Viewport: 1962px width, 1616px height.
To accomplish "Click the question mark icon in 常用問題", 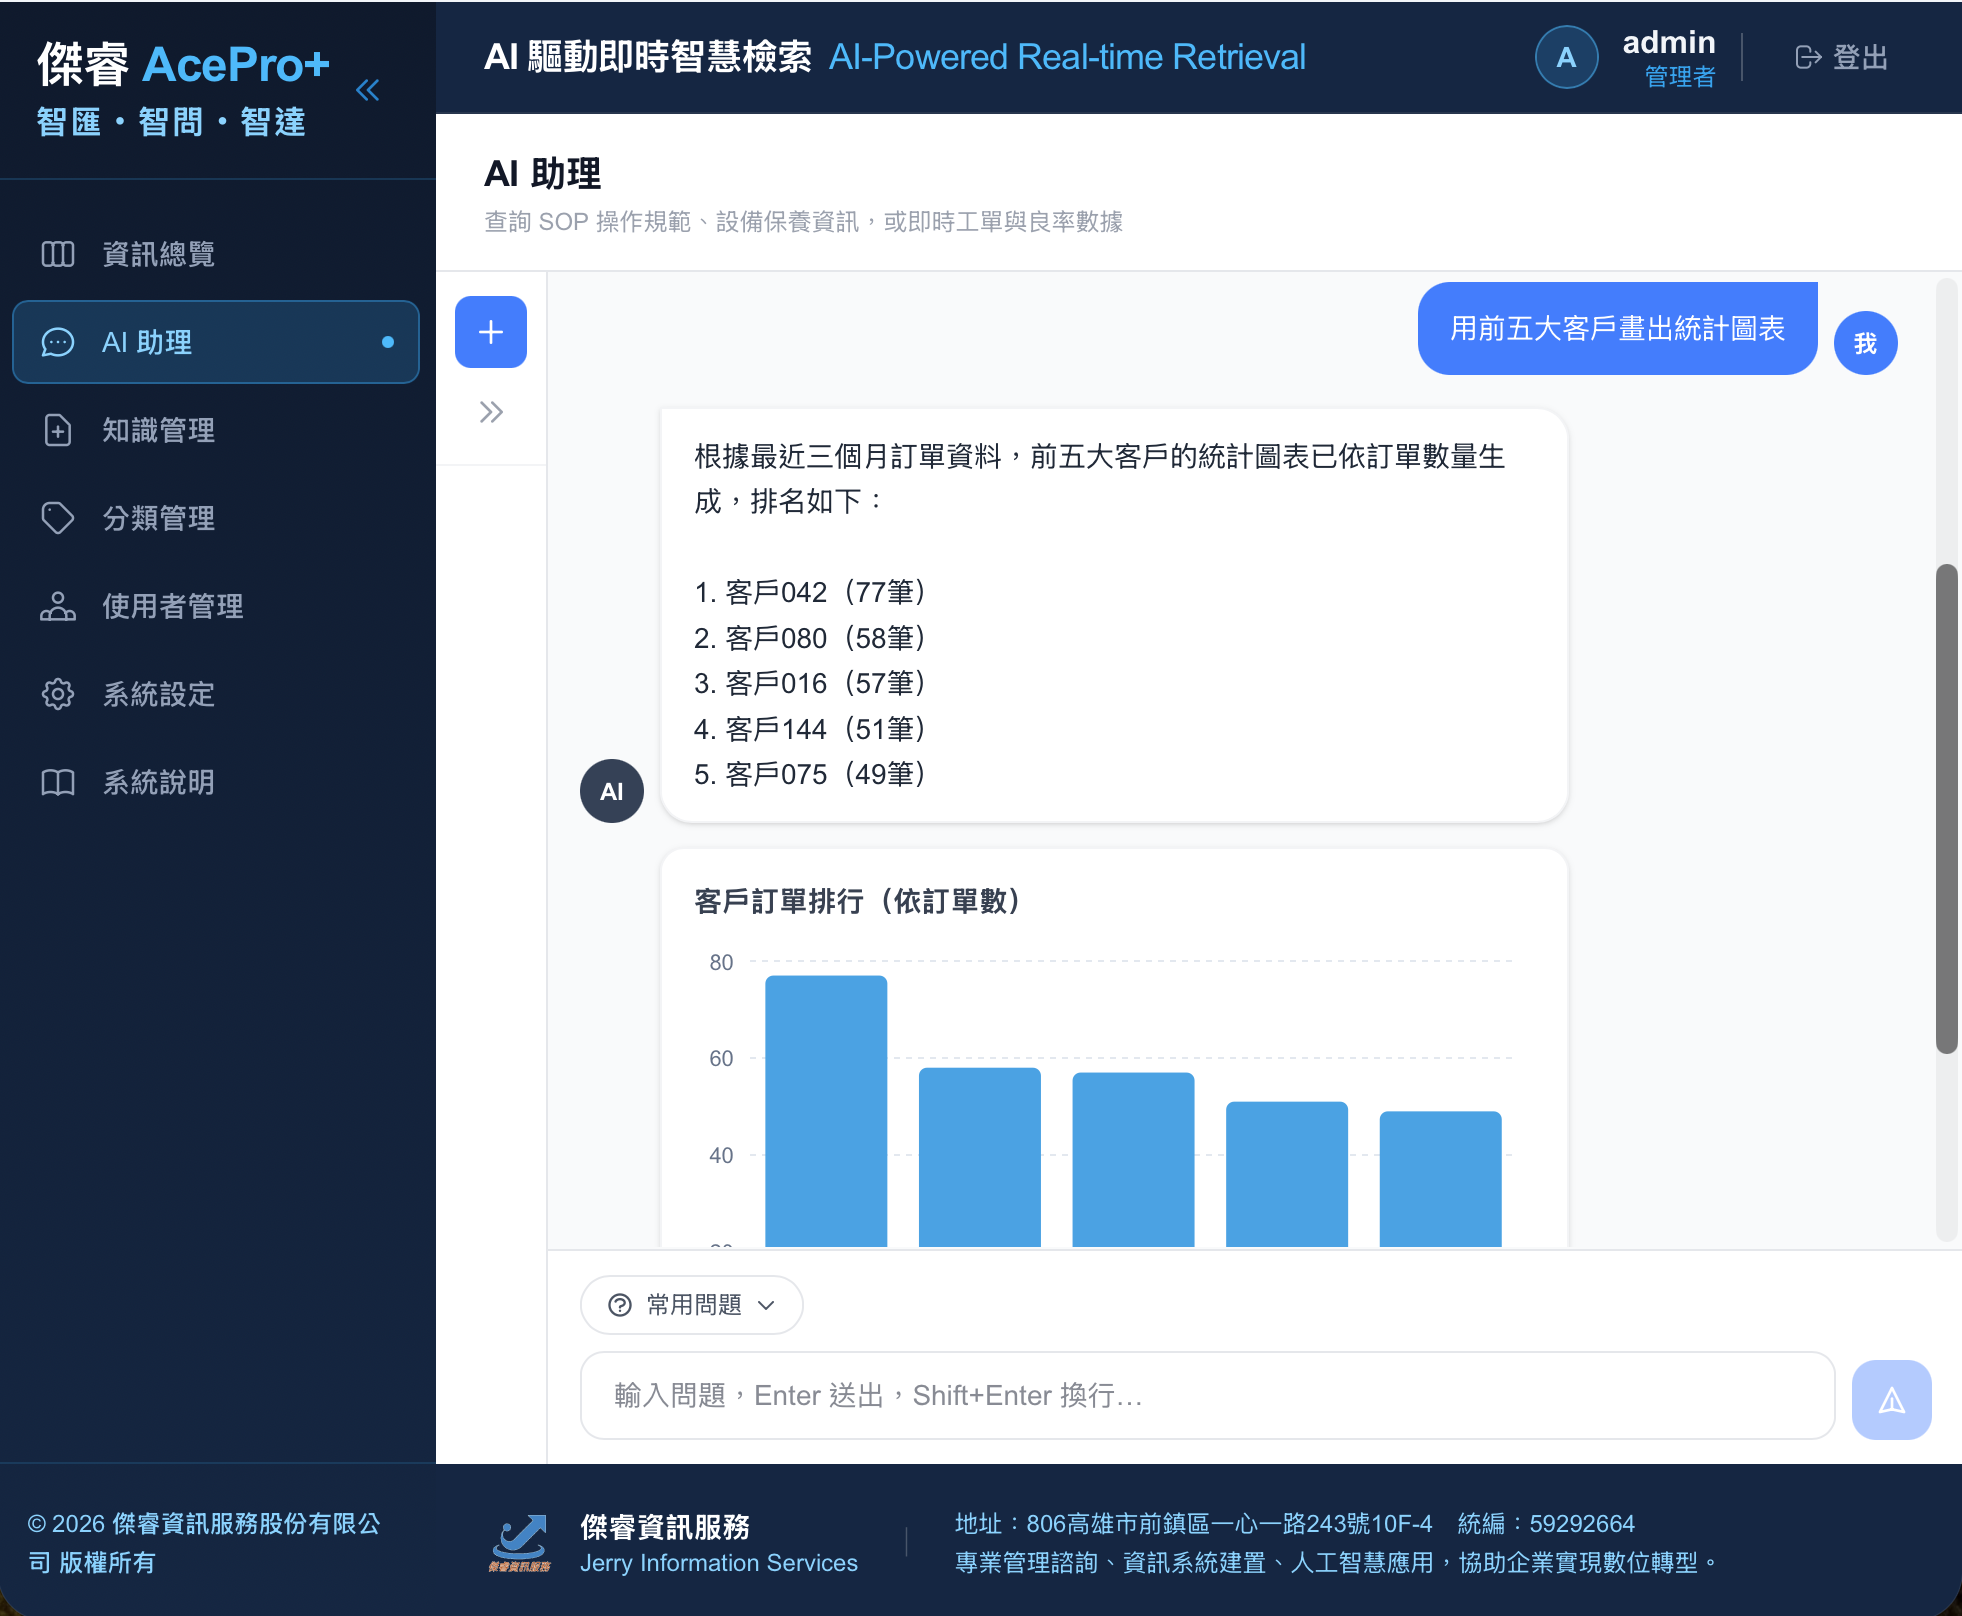I will tap(620, 1305).
